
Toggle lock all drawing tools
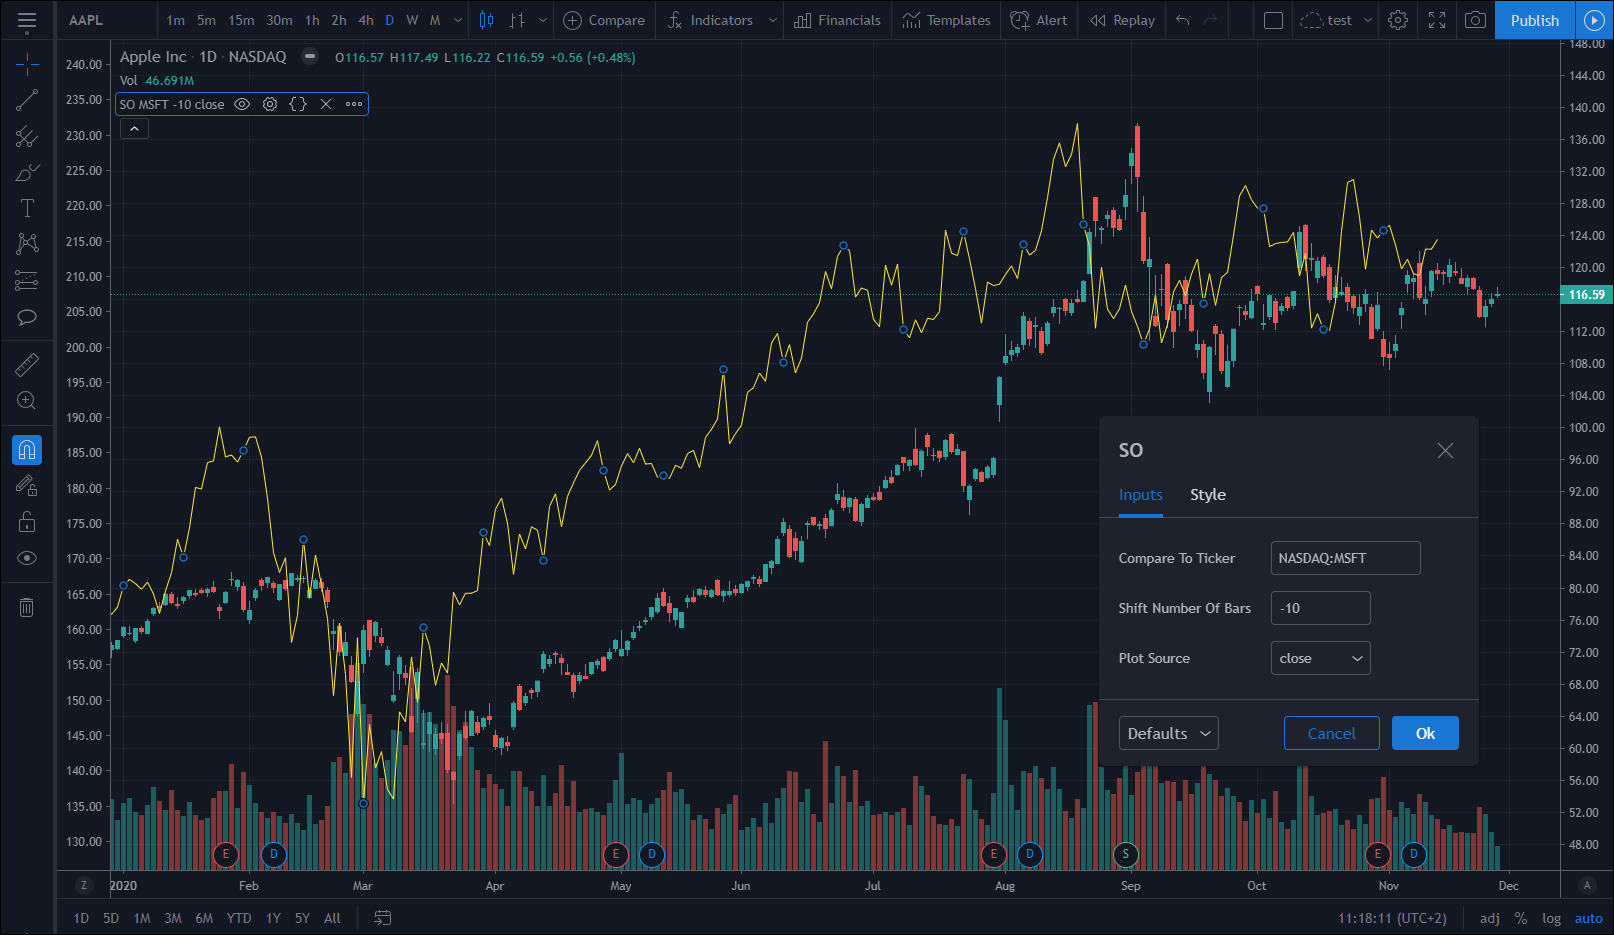(x=27, y=522)
